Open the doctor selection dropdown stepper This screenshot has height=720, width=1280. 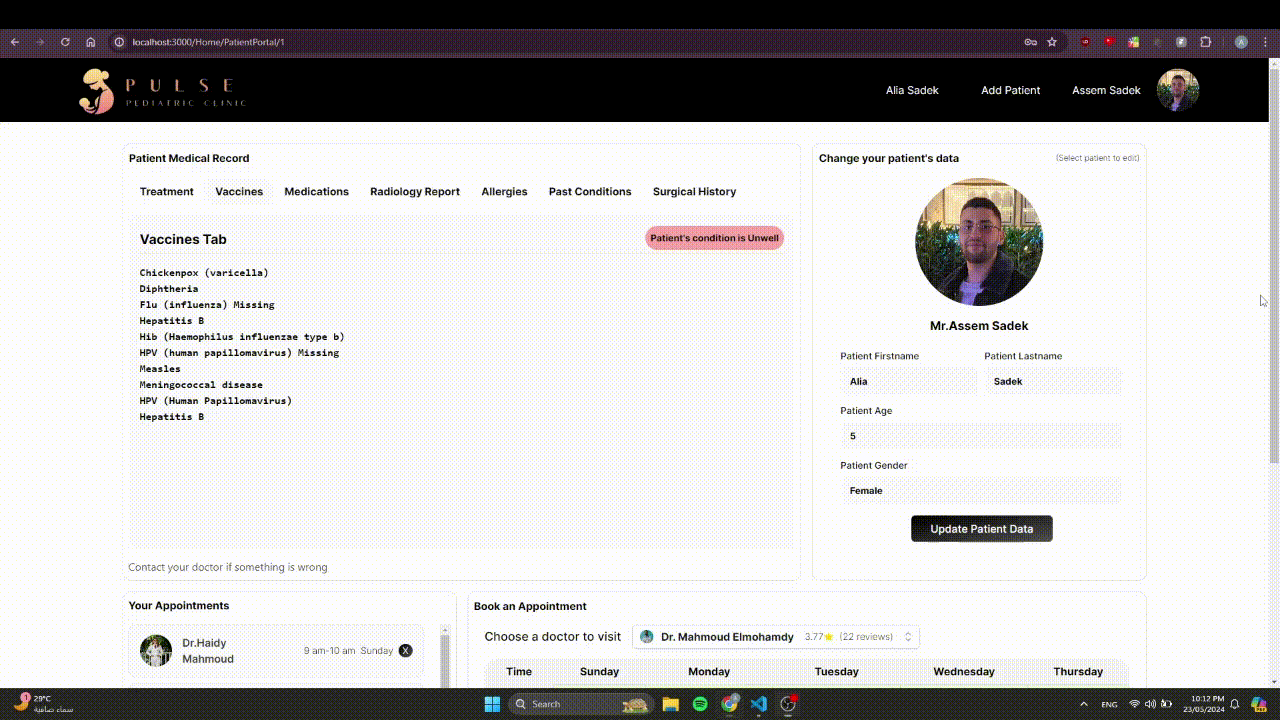908,636
